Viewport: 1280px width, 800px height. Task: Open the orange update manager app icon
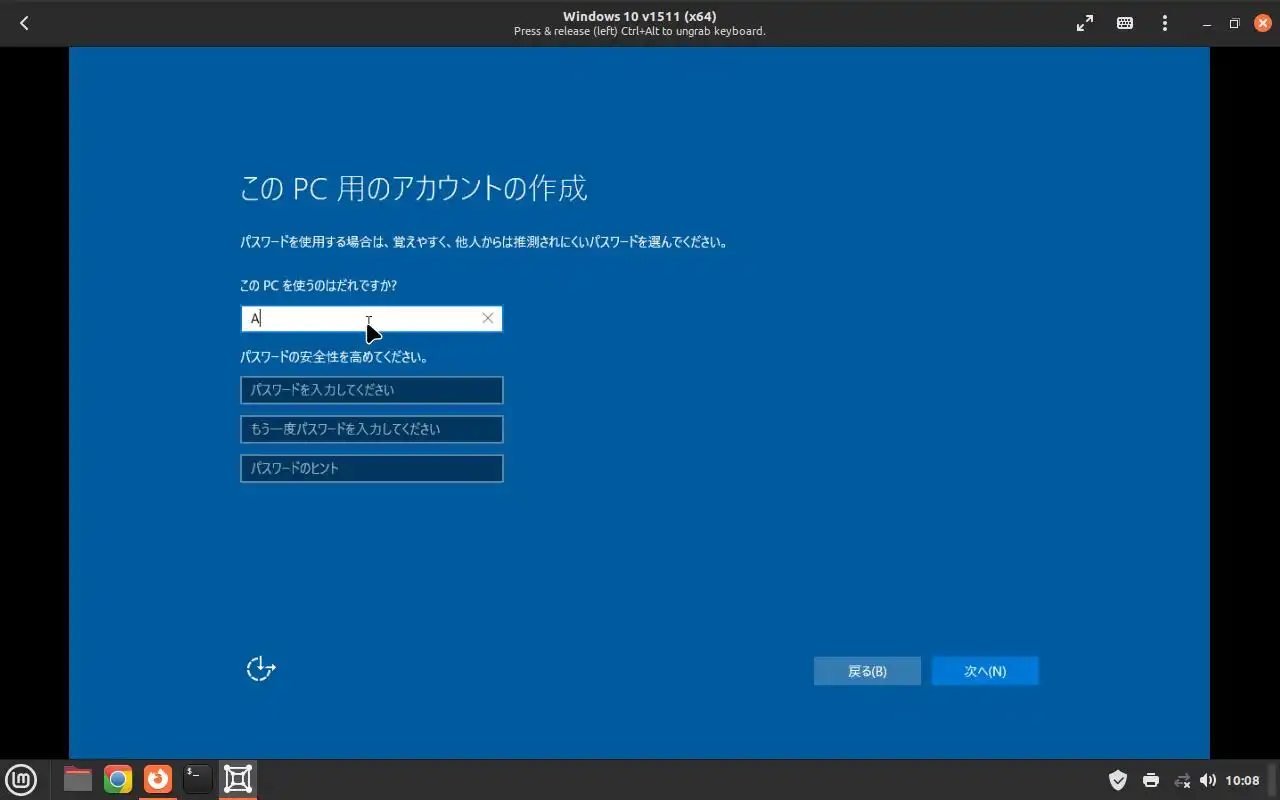[158, 779]
